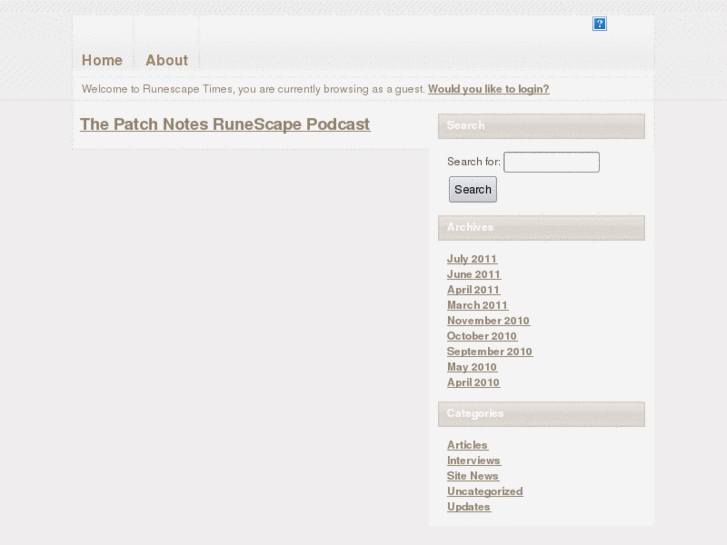Image resolution: width=727 pixels, height=545 pixels.
Task: Browse the Site News category
Action: pos(473,476)
